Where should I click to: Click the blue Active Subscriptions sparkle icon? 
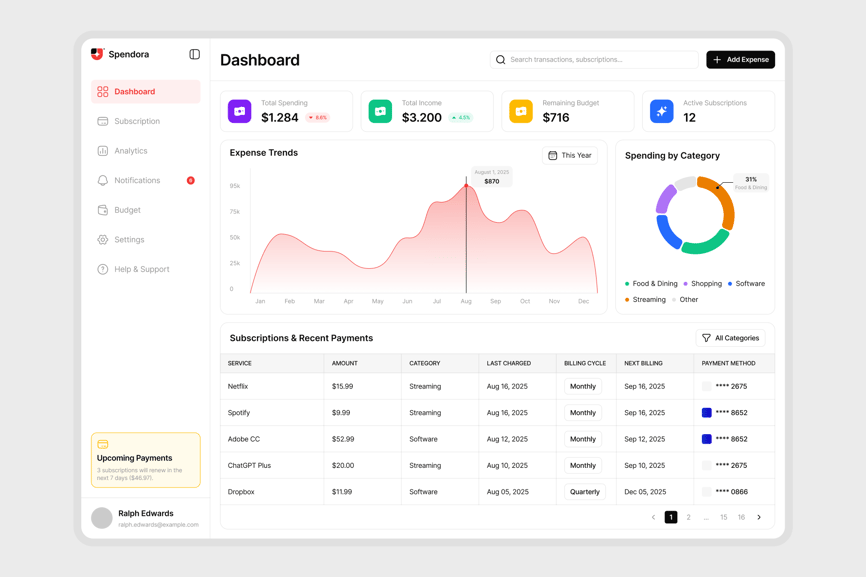click(x=662, y=112)
